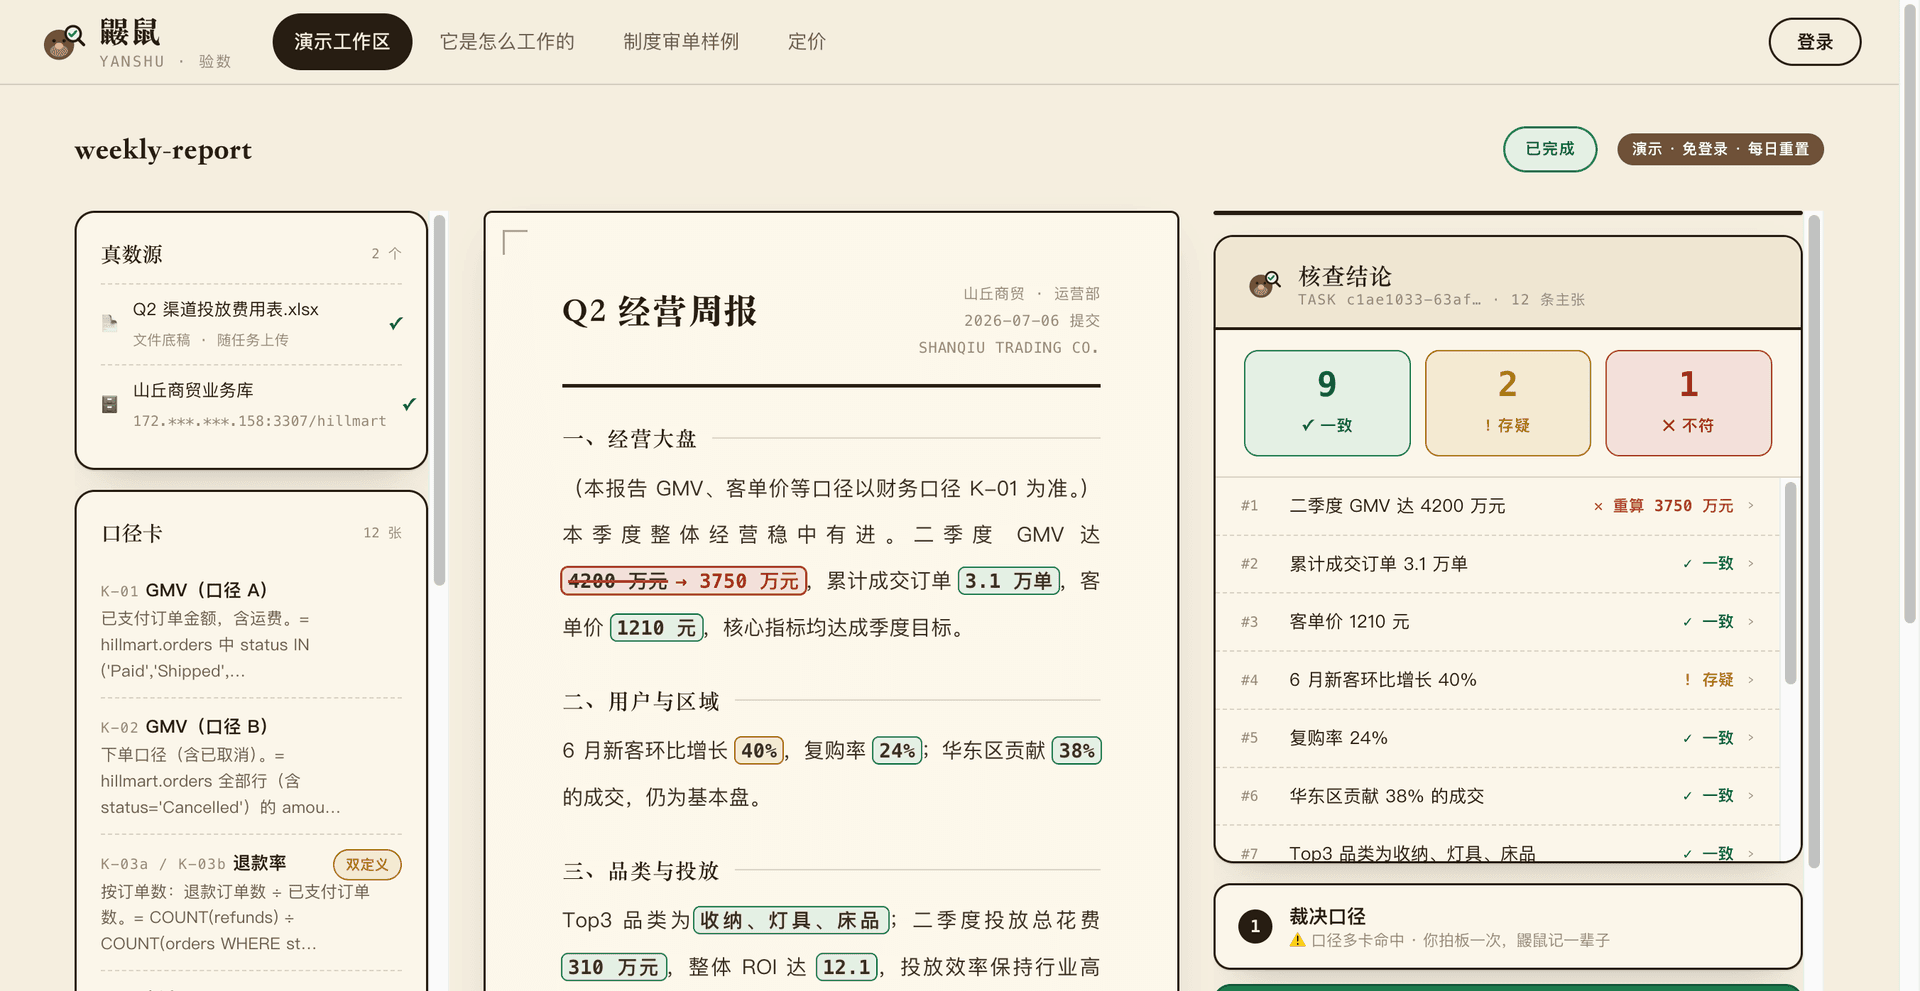Click highlighted 38% claim in report
The image size is (1920, 991).
(x=1077, y=751)
